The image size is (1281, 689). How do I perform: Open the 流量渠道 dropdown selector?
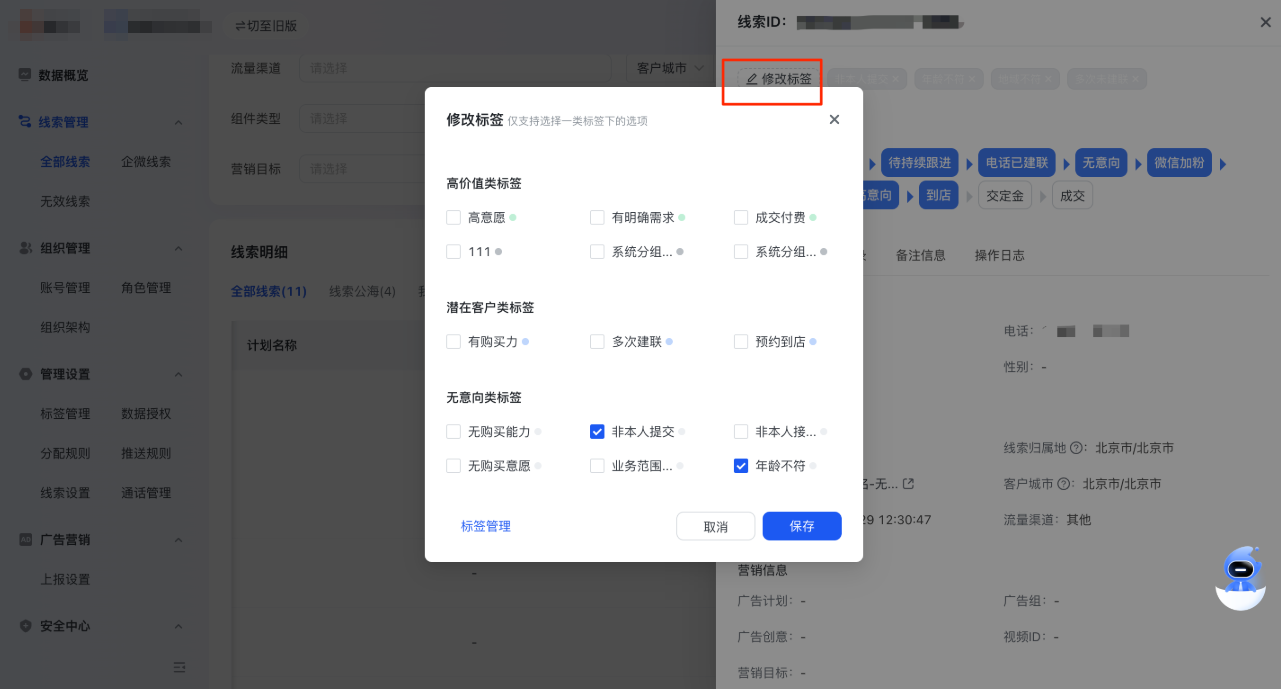455,68
